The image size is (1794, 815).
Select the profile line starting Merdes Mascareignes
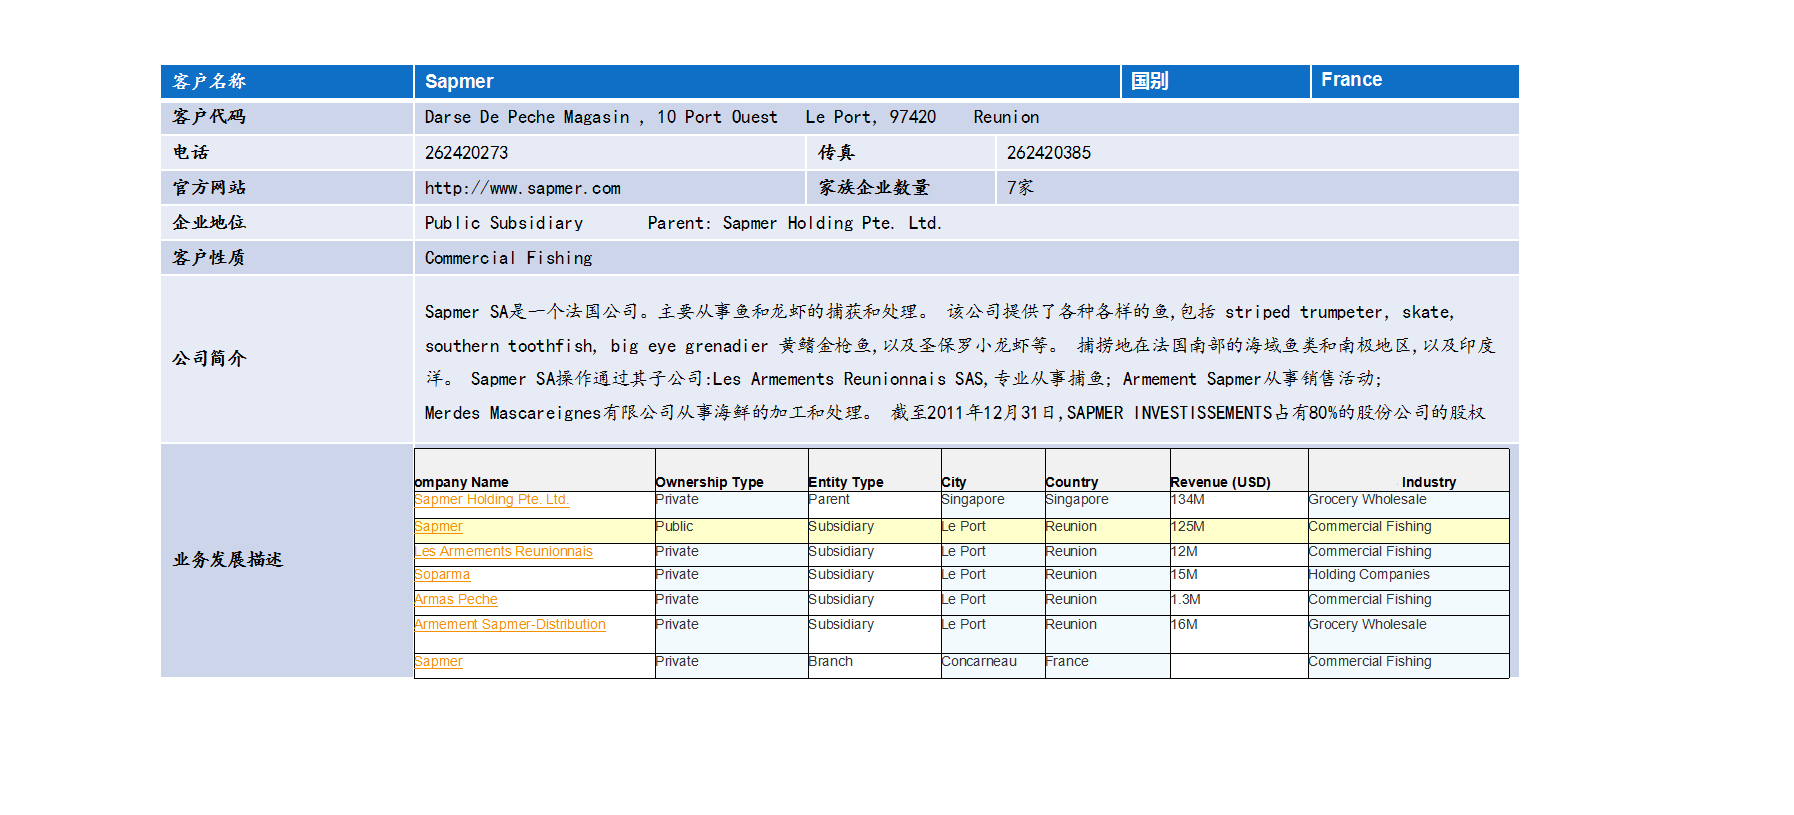click(x=955, y=413)
